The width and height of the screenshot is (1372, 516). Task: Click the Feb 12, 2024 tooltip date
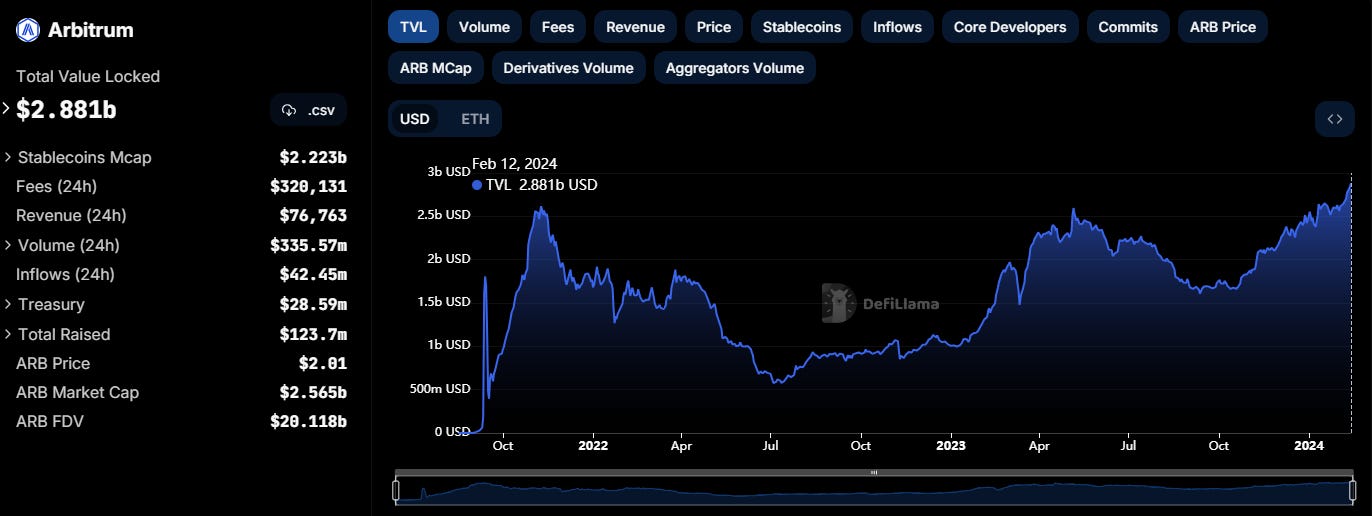pyautogui.click(x=515, y=164)
